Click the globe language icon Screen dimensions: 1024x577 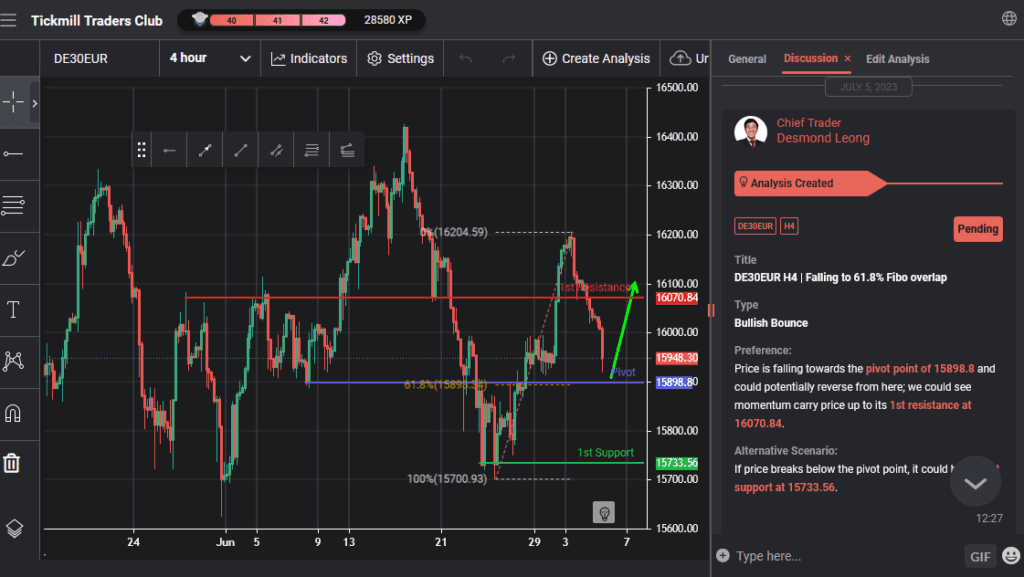(1009, 19)
